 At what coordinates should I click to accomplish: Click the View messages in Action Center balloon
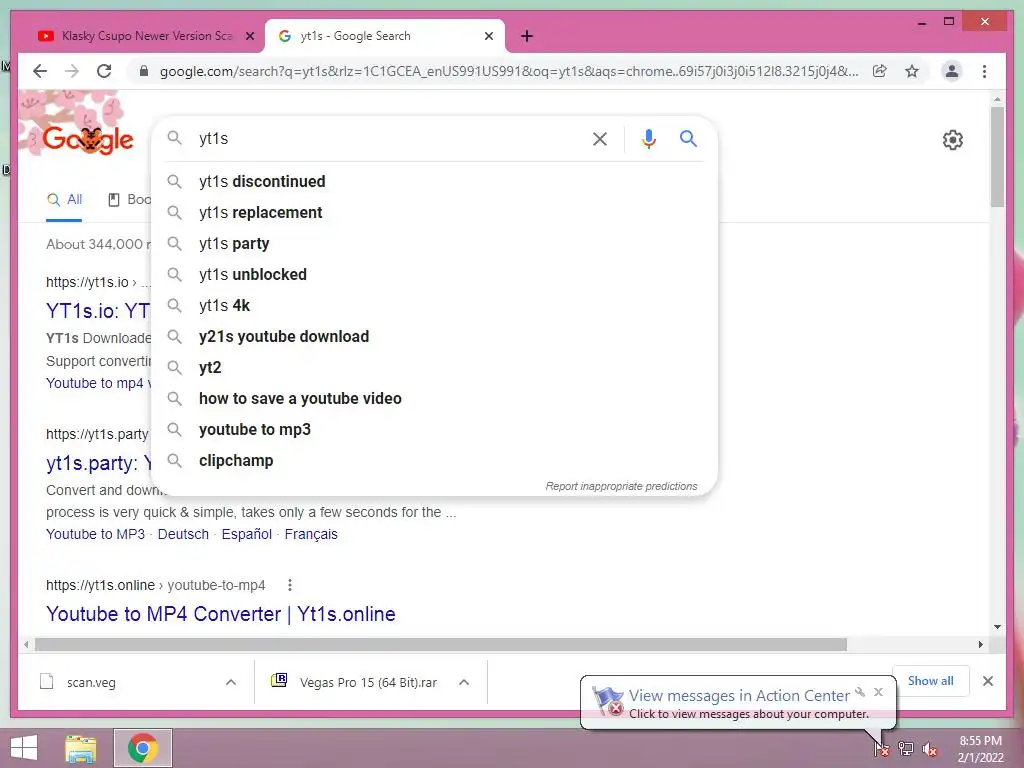coord(739,703)
